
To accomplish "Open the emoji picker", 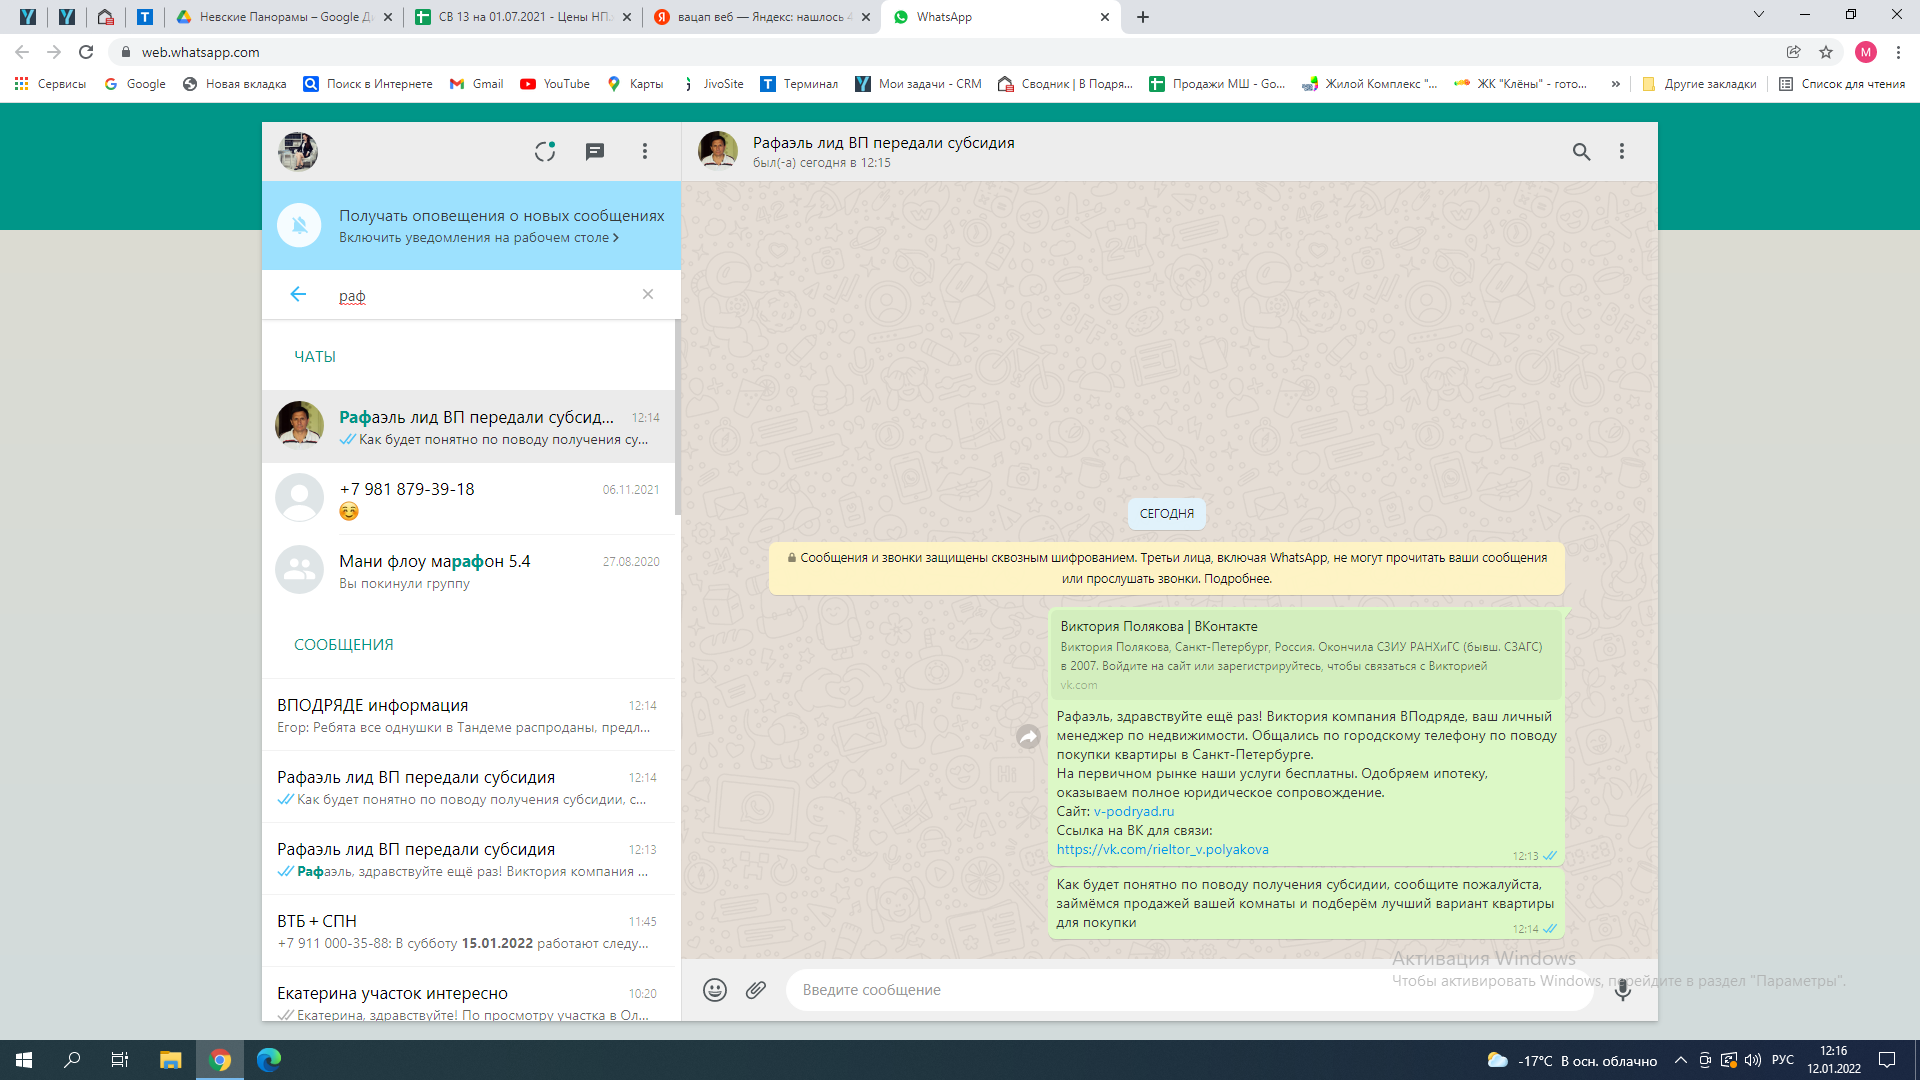I will pos(714,990).
